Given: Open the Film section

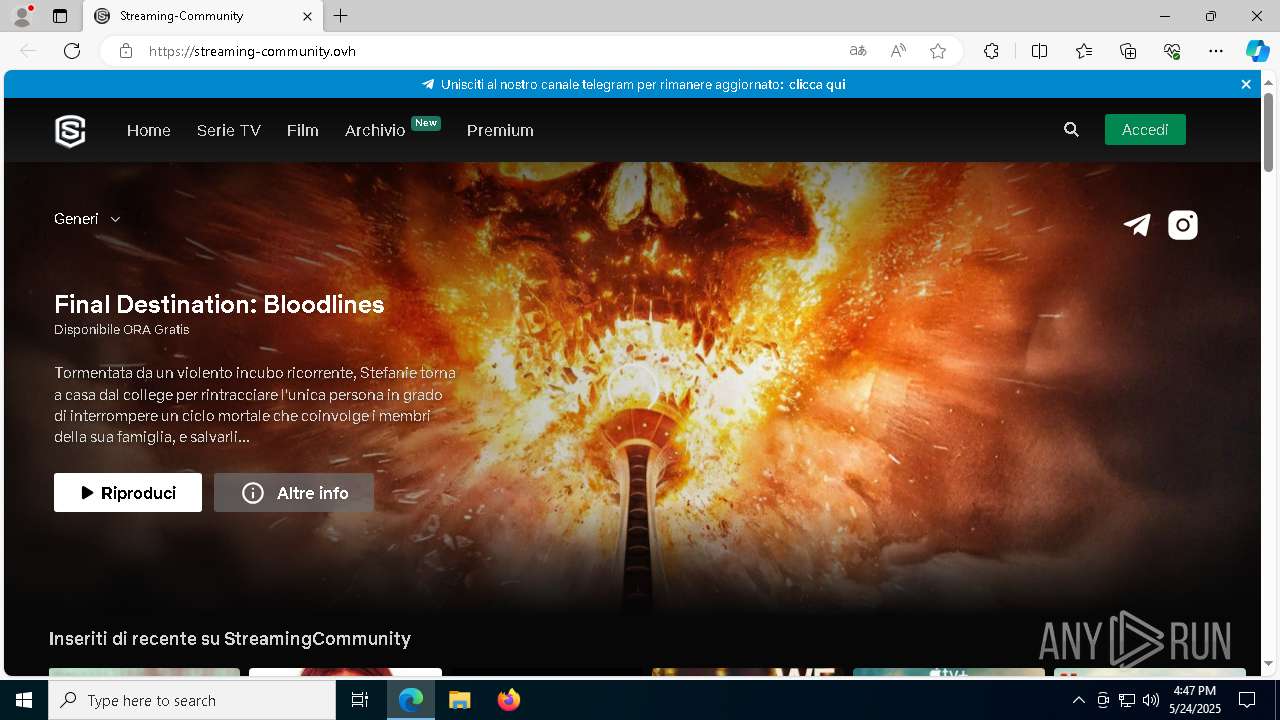Looking at the screenshot, I should [x=303, y=130].
